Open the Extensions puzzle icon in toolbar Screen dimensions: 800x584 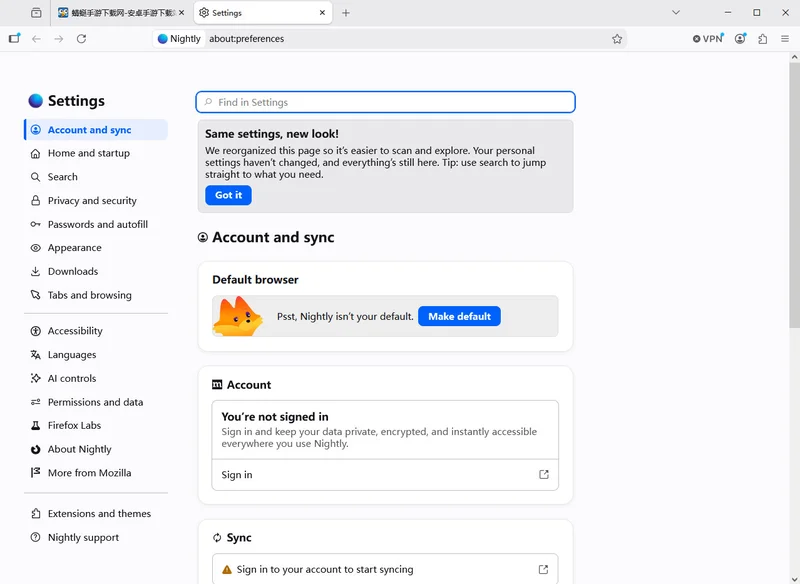pyautogui.click(x=763, y=39)
